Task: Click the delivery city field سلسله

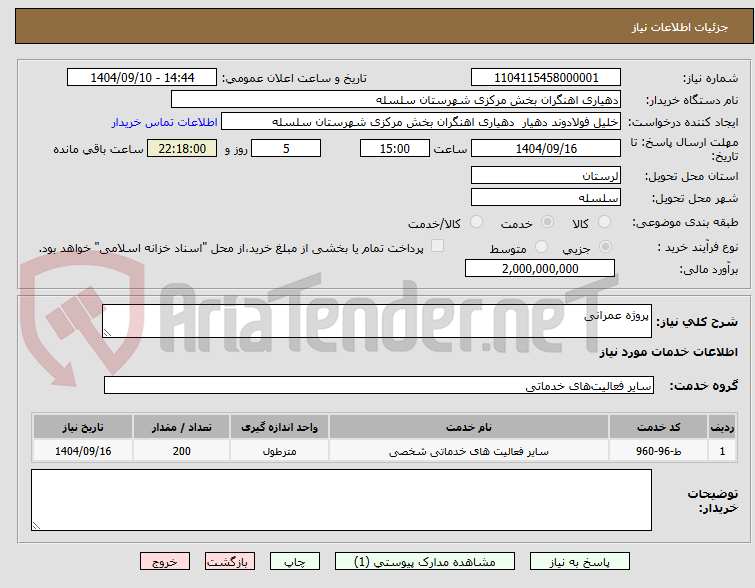Action: pos(546,197)
